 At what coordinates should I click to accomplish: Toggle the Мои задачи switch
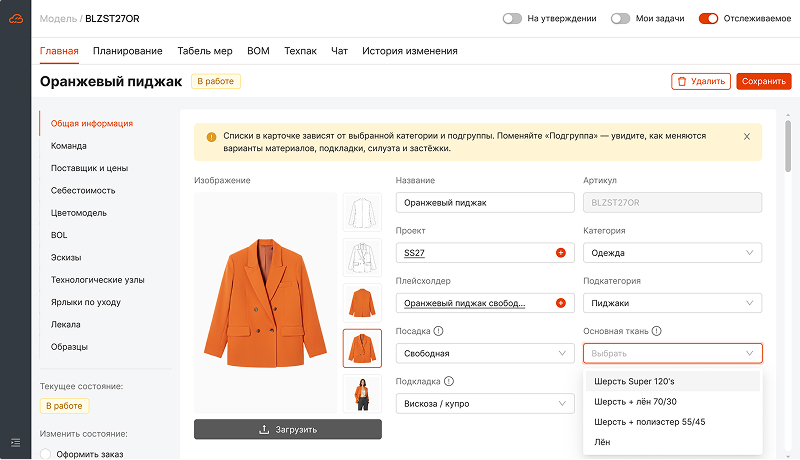(x=620, y=19)
